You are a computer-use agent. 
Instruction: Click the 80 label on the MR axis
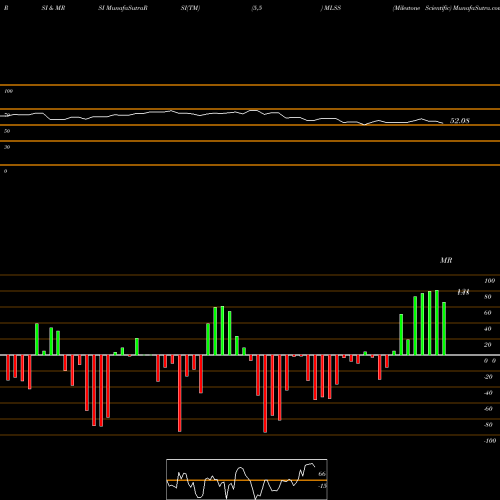[x=488, y=297]
